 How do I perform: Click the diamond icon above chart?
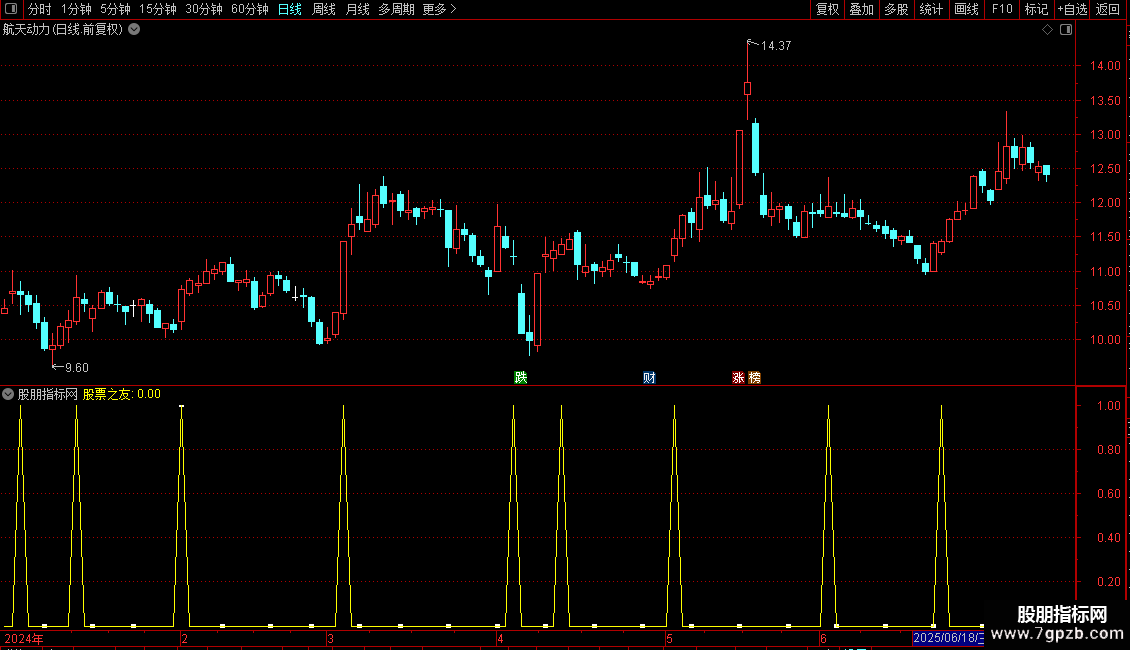pos(1048,30)
